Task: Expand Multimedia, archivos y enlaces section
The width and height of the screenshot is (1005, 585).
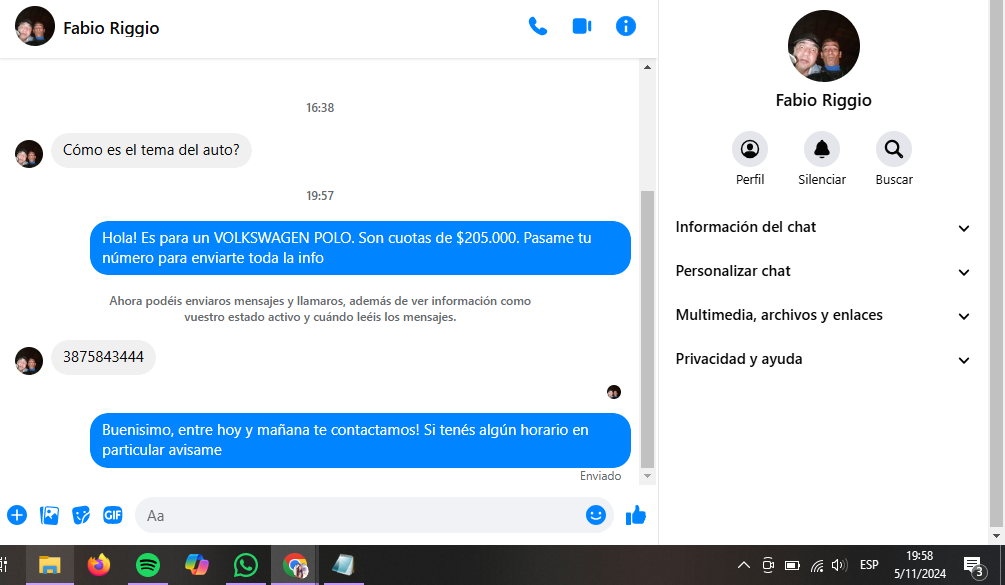Action: coord(823,316)
